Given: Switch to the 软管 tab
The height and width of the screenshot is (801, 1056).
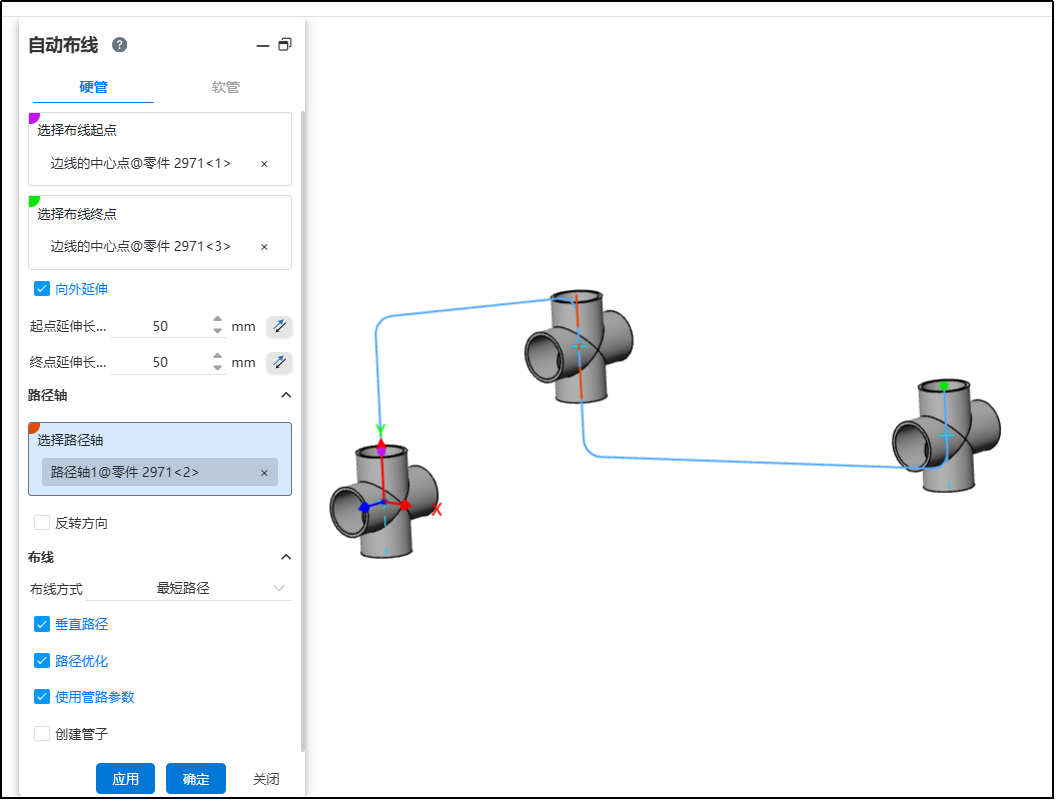Looking at the screenshot, I should (x=226, y=87).
